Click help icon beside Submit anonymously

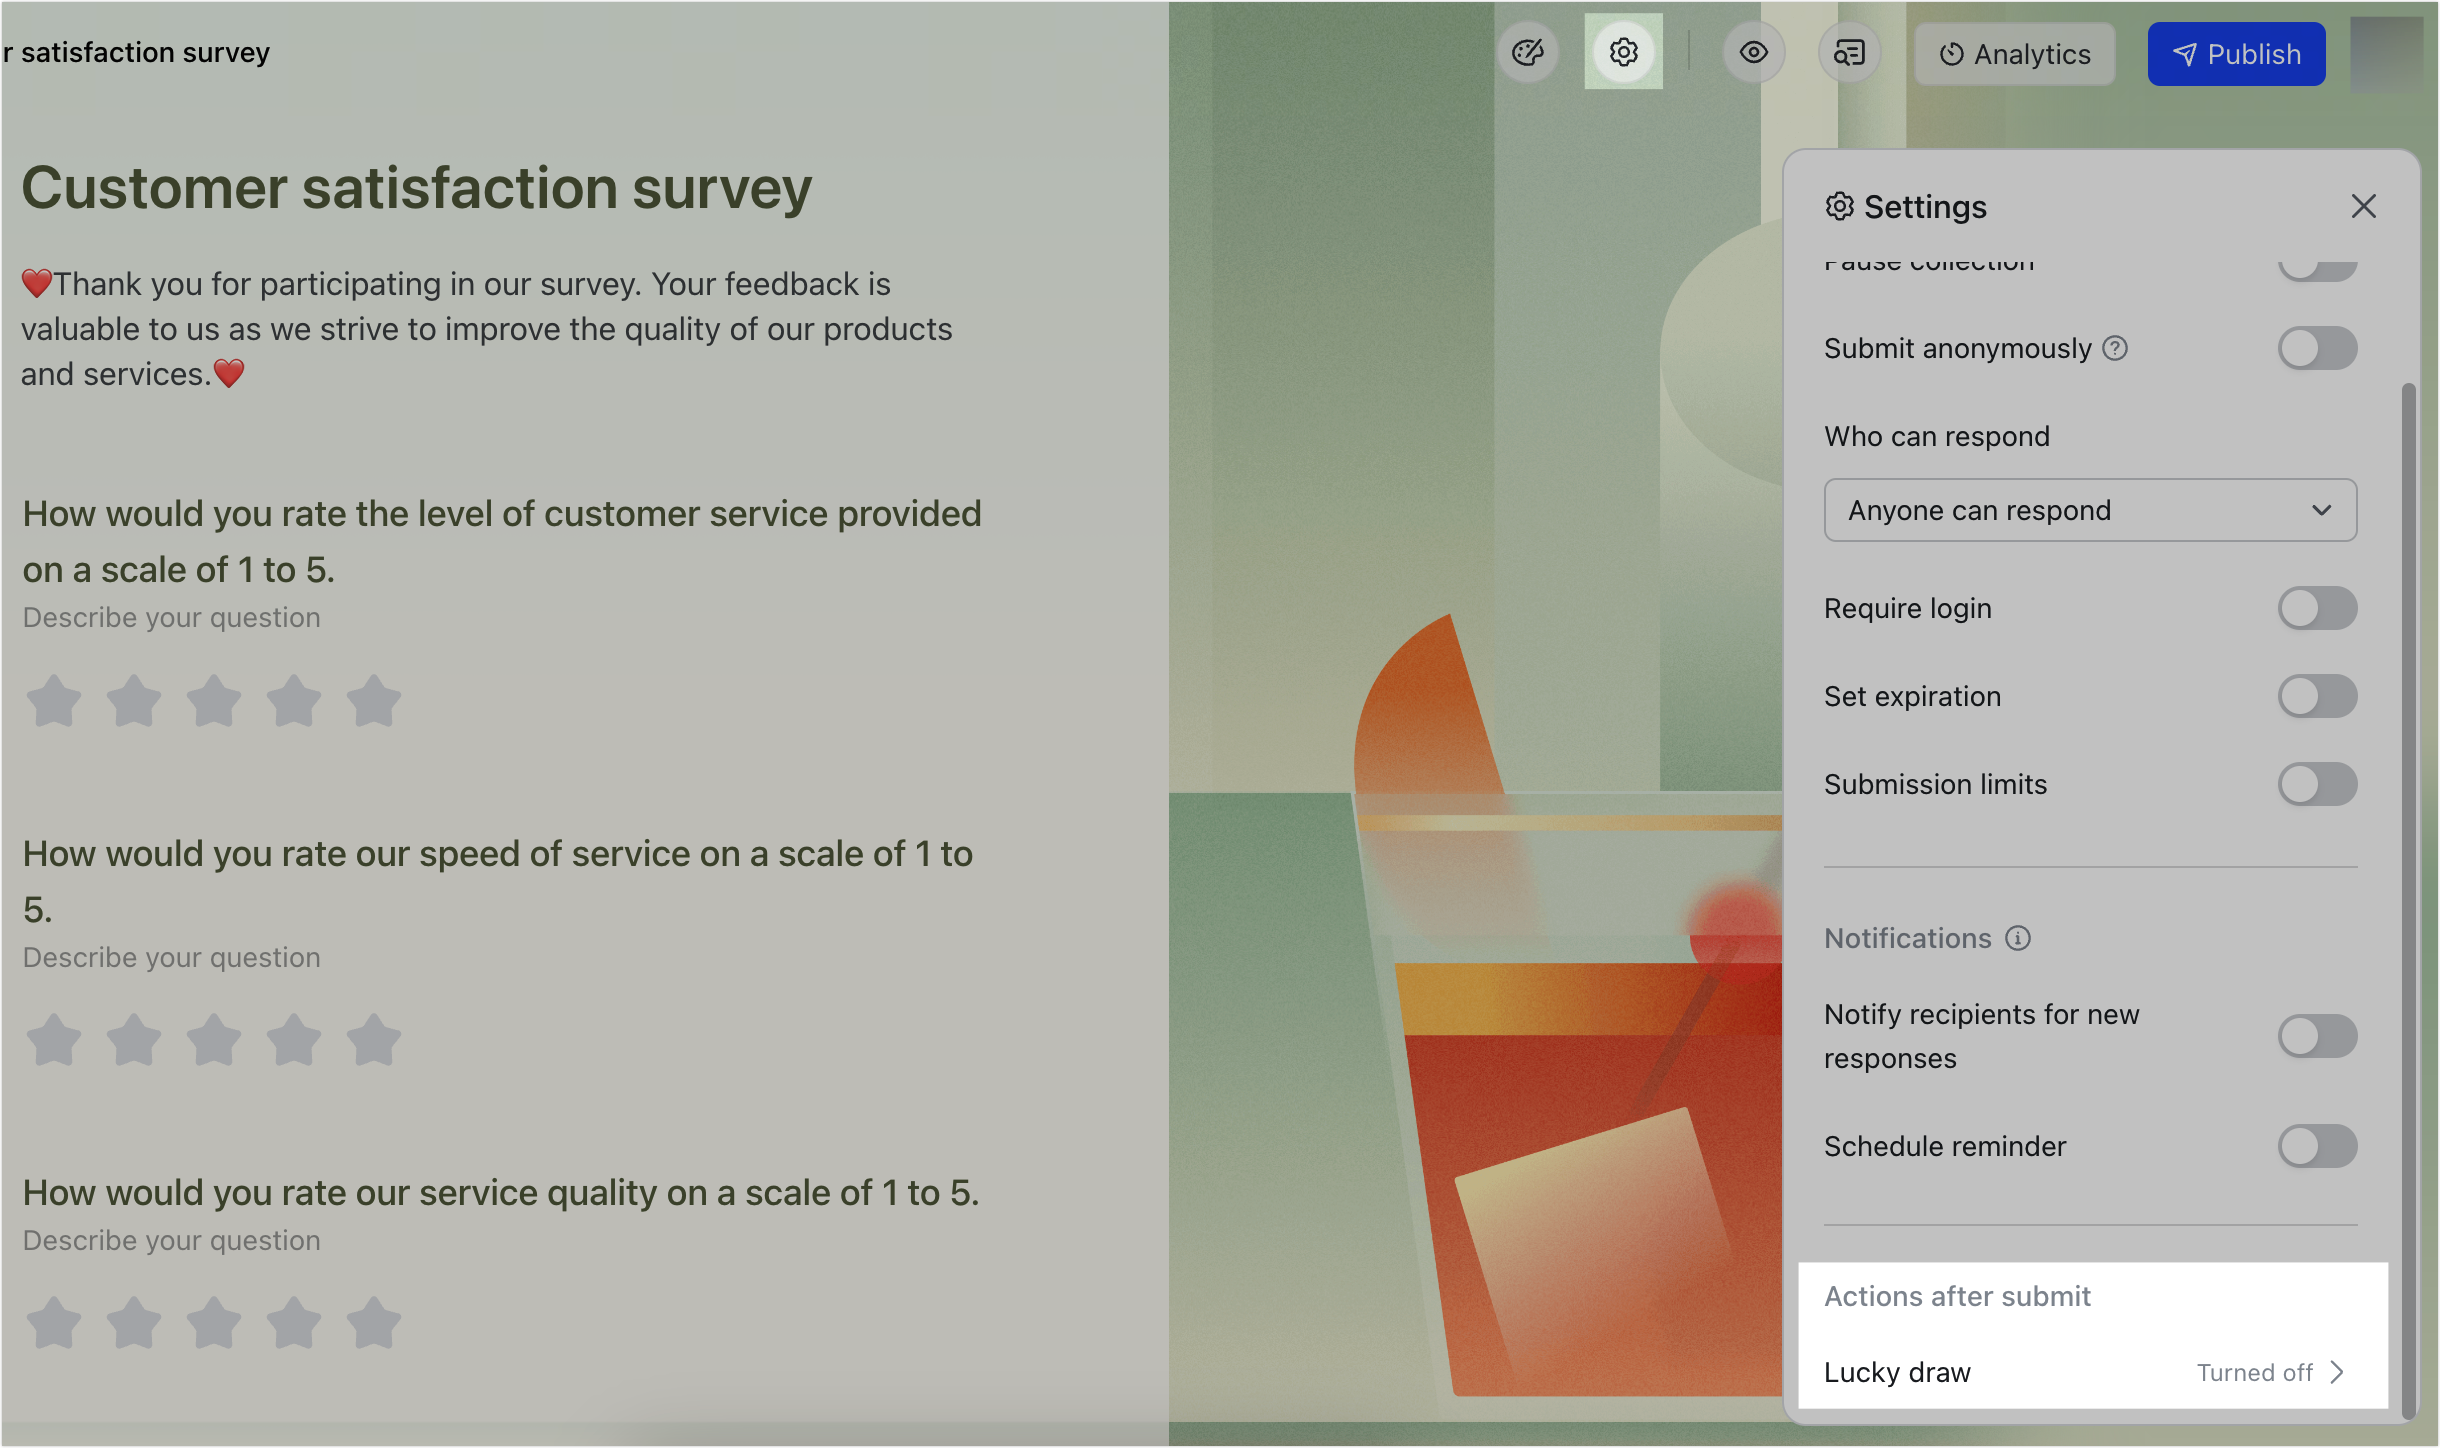[x=2115, y=348]
